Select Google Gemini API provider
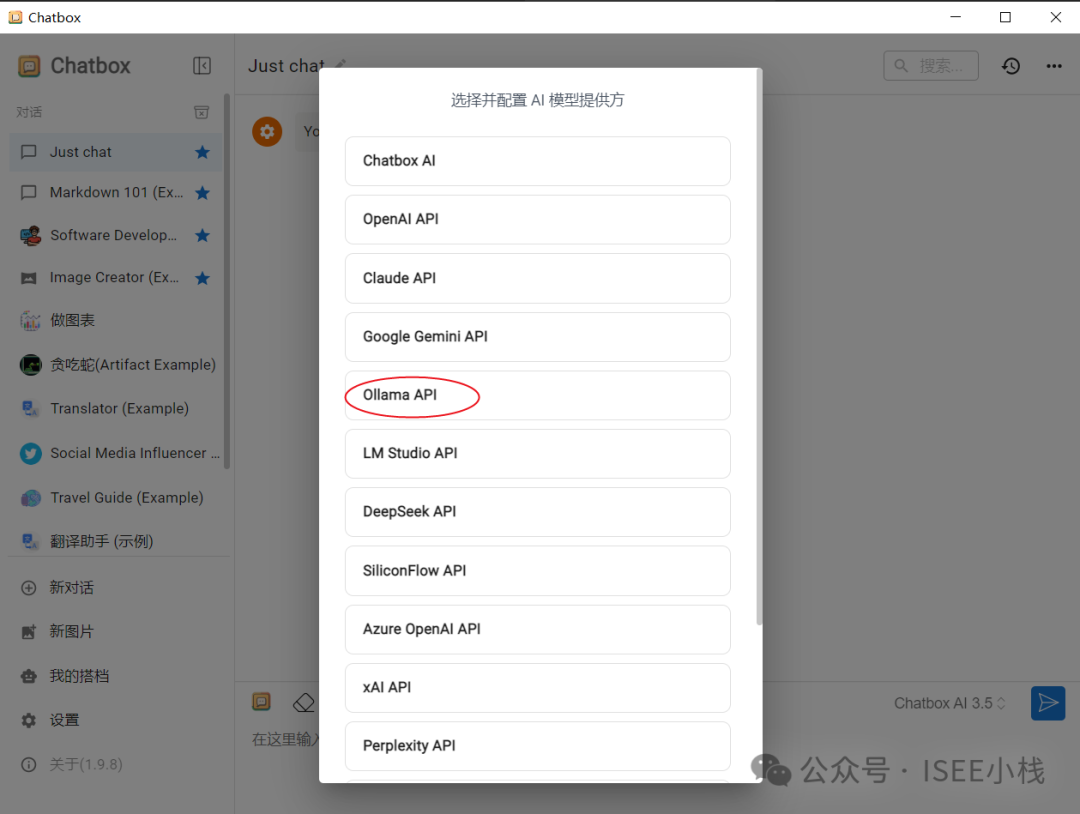Viewport: 1080px width, 814px height. [537, 337]
